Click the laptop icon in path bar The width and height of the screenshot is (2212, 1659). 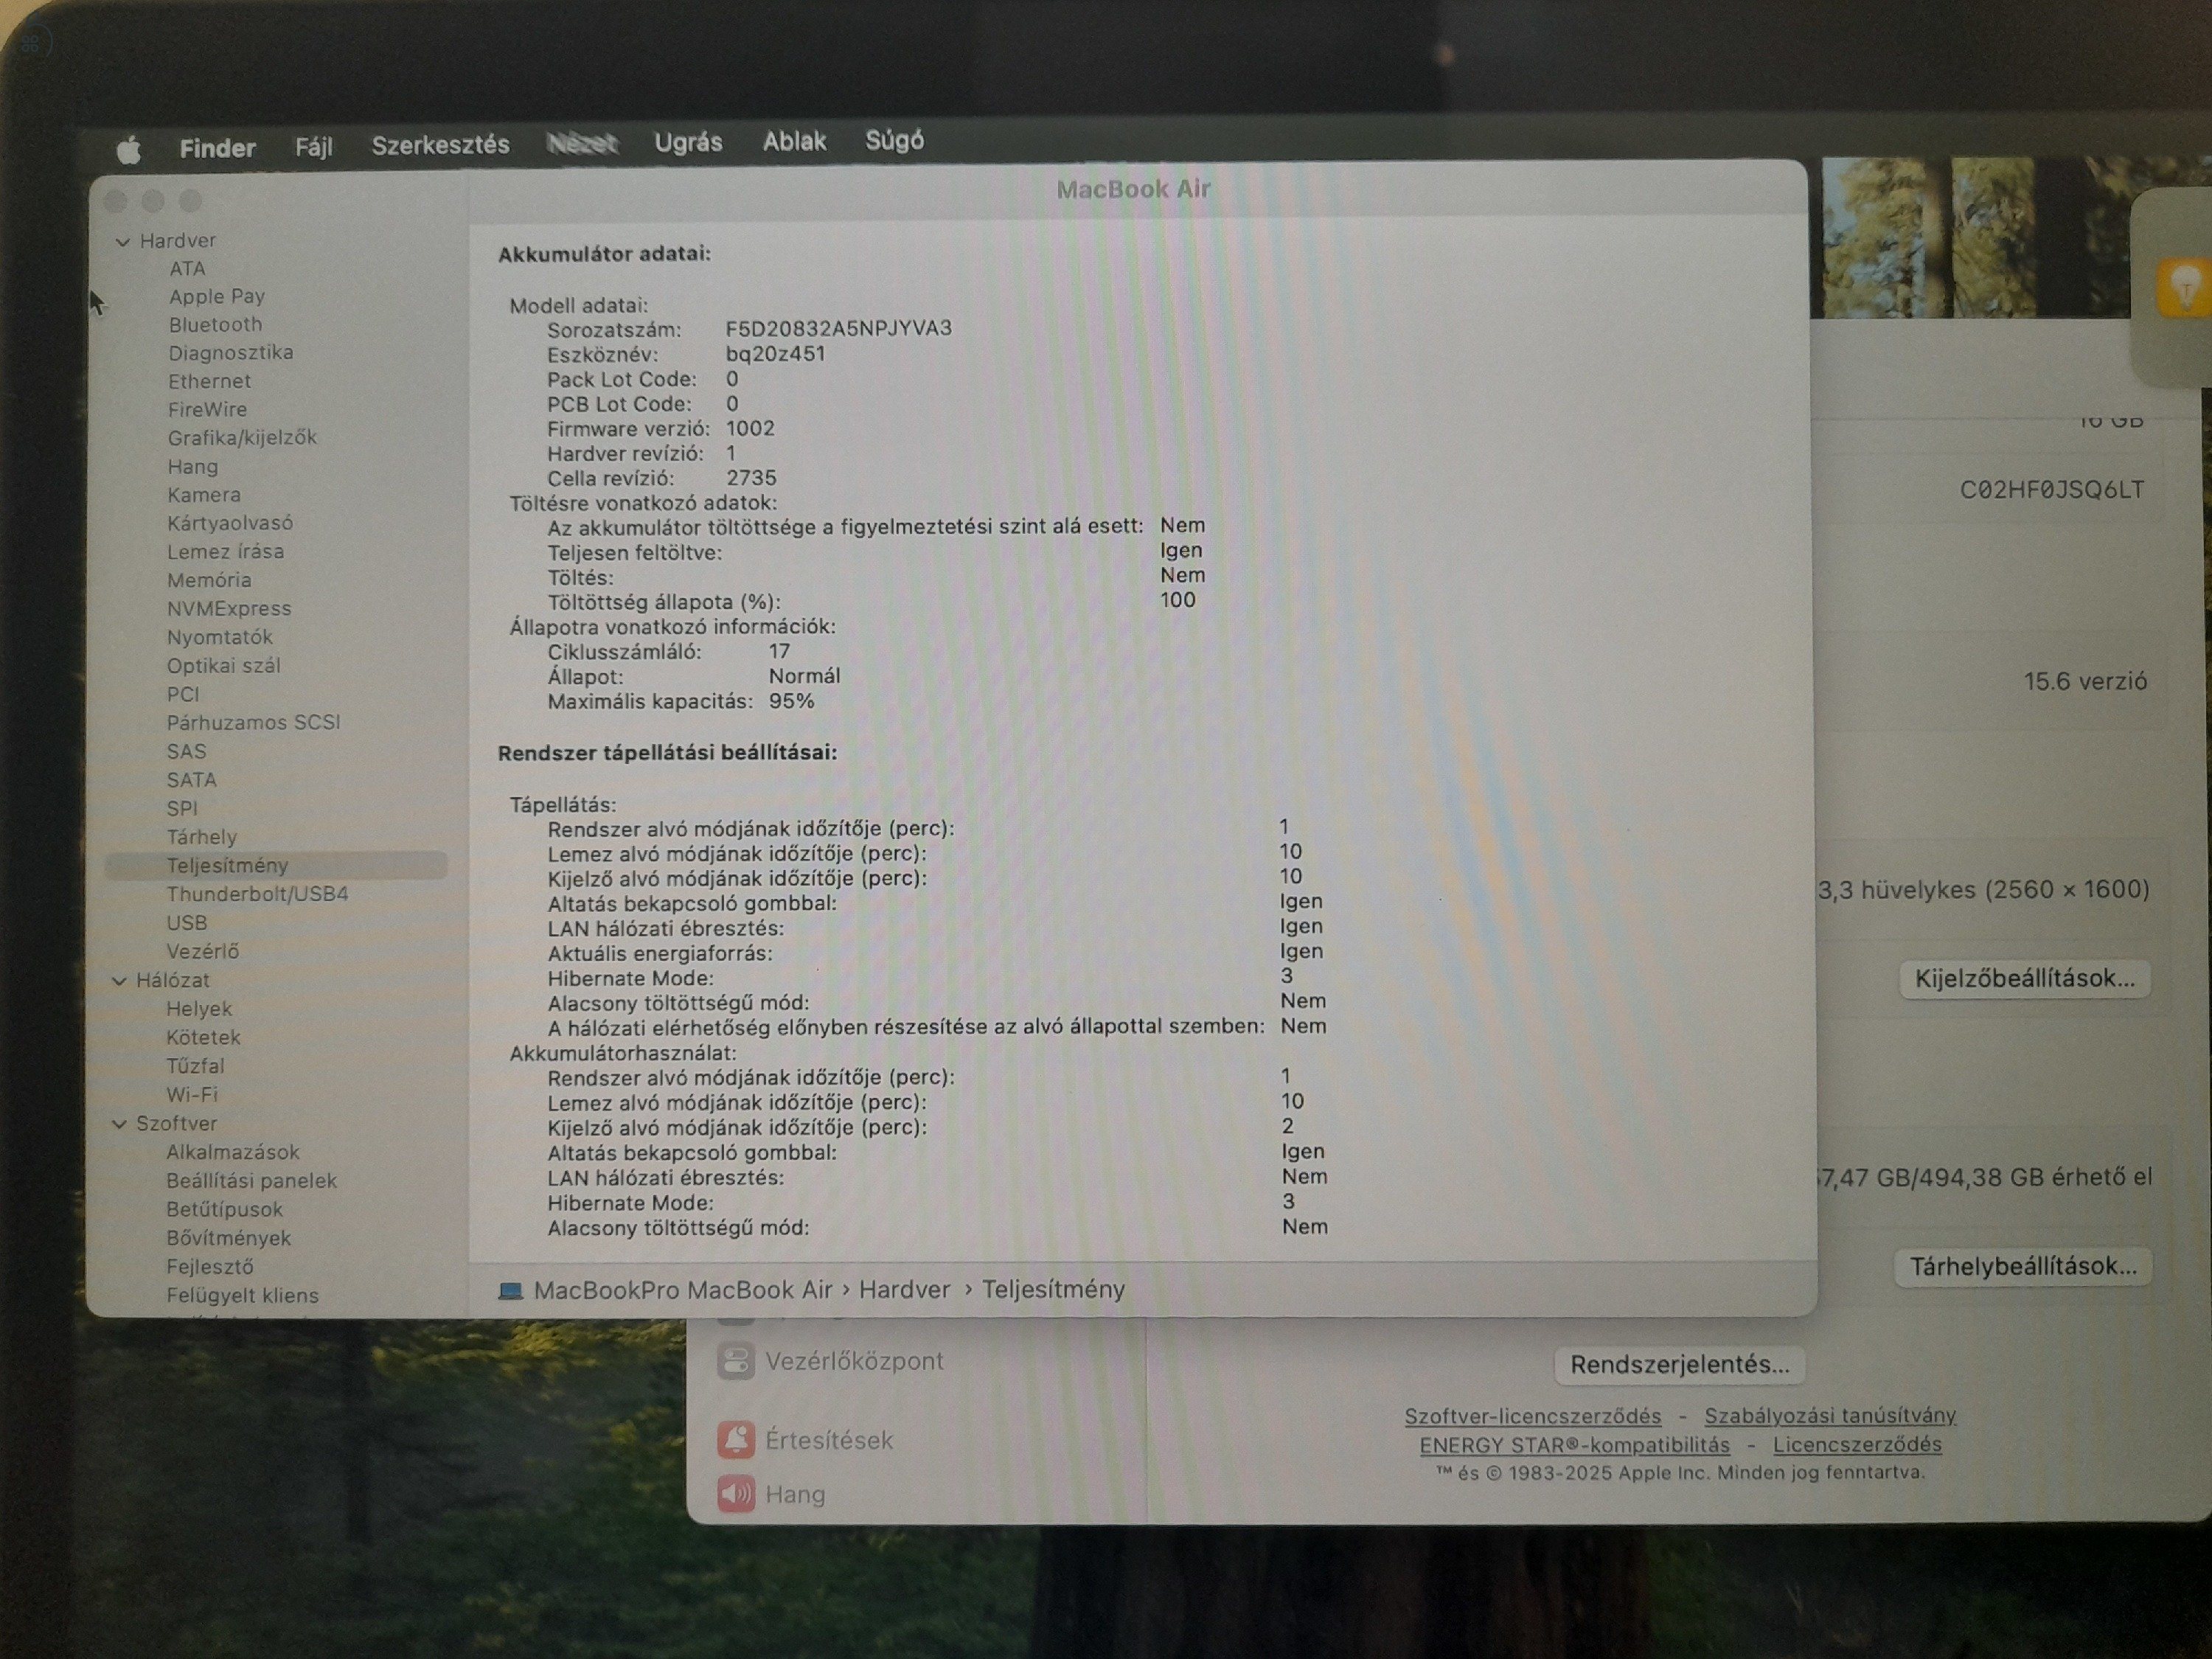(x=510, y=1290)
